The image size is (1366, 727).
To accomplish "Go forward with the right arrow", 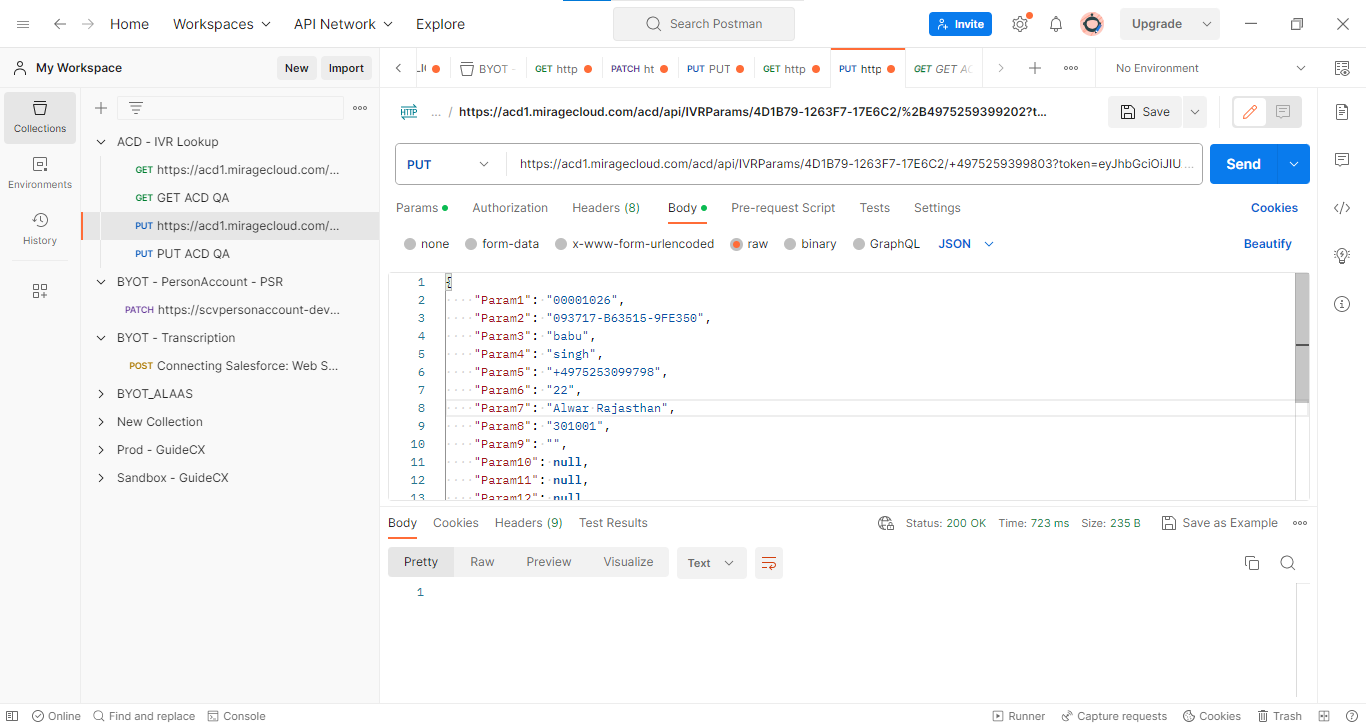I will click(x=88, y=24).
